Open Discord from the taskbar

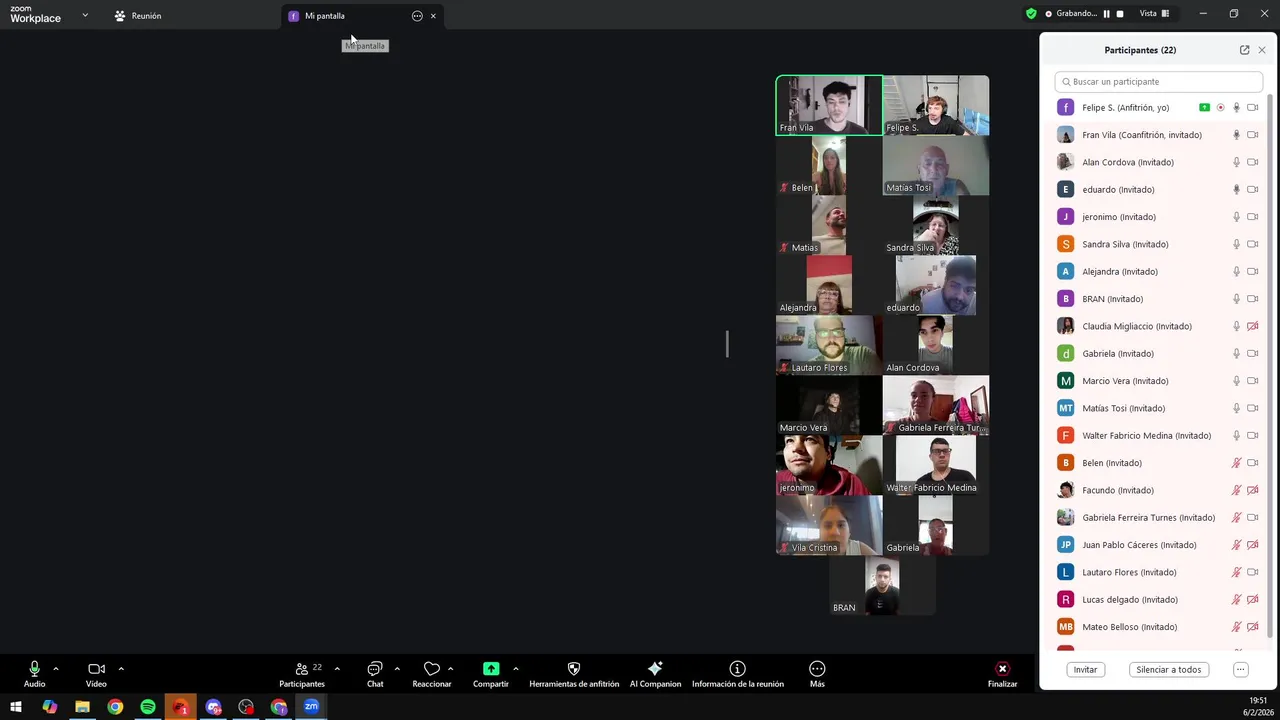[213, 707]
